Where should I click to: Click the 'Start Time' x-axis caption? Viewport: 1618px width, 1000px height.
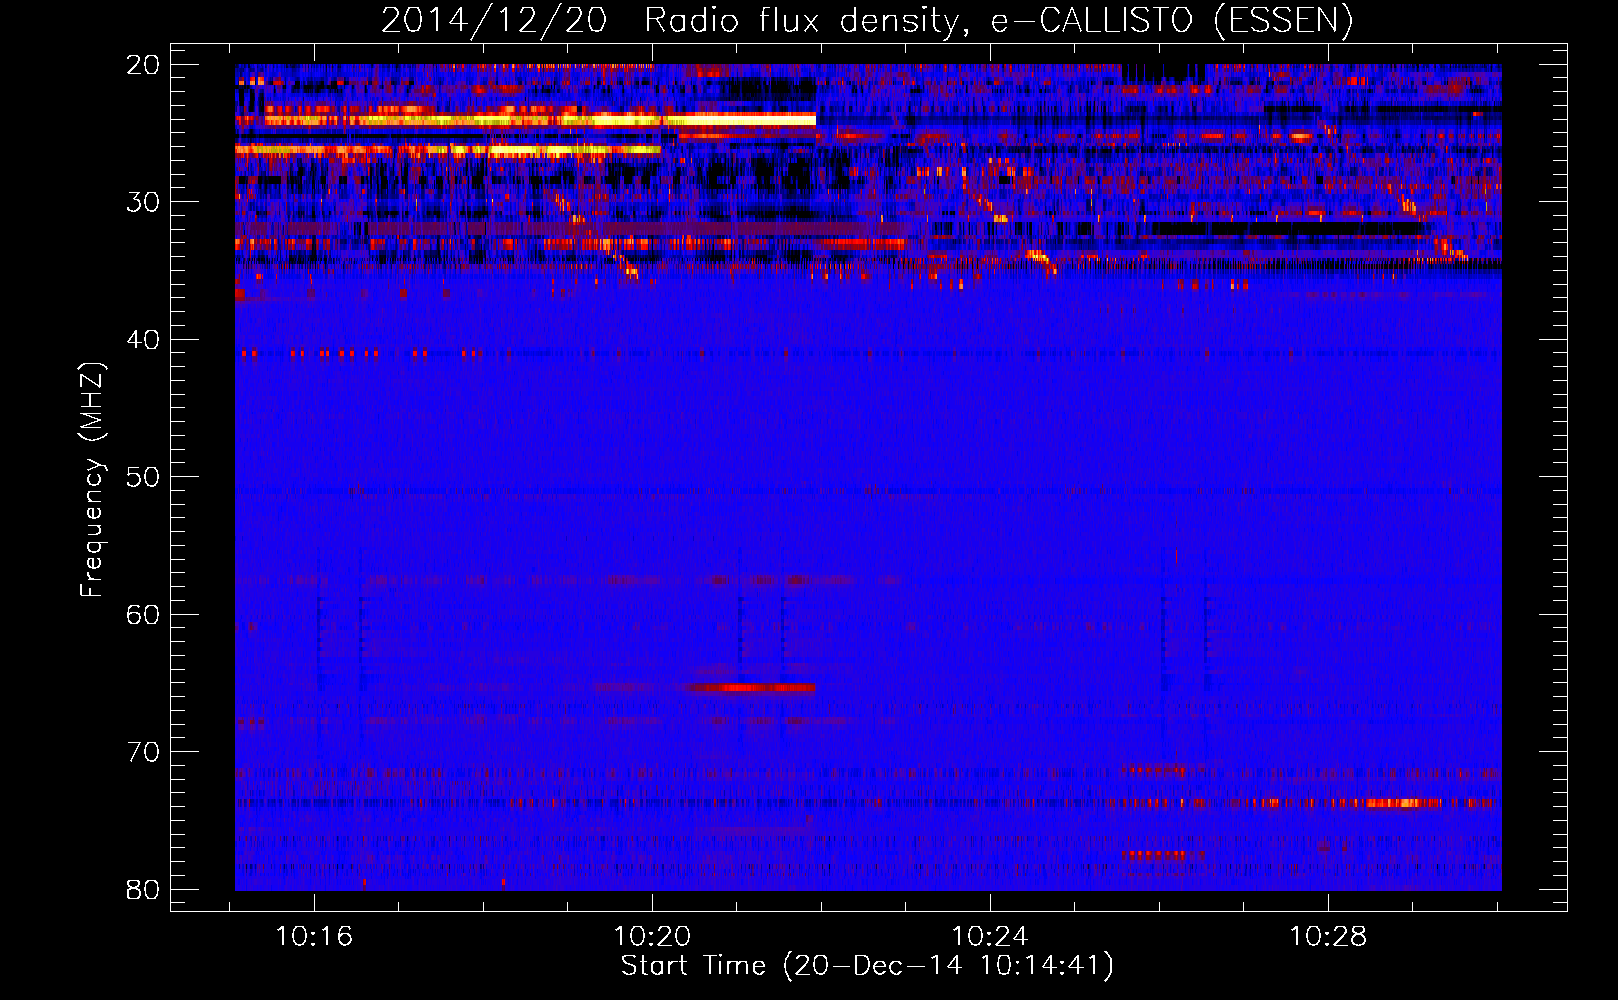coord(867,966)
